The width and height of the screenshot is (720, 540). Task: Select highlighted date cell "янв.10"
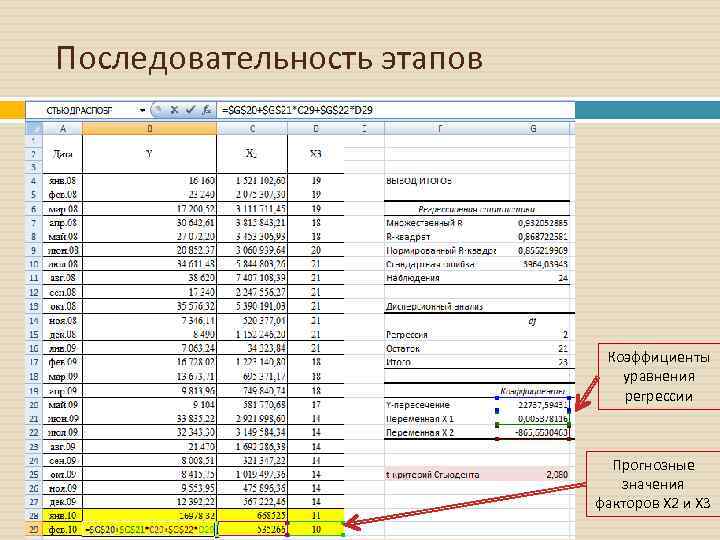(x=62, y=516)
